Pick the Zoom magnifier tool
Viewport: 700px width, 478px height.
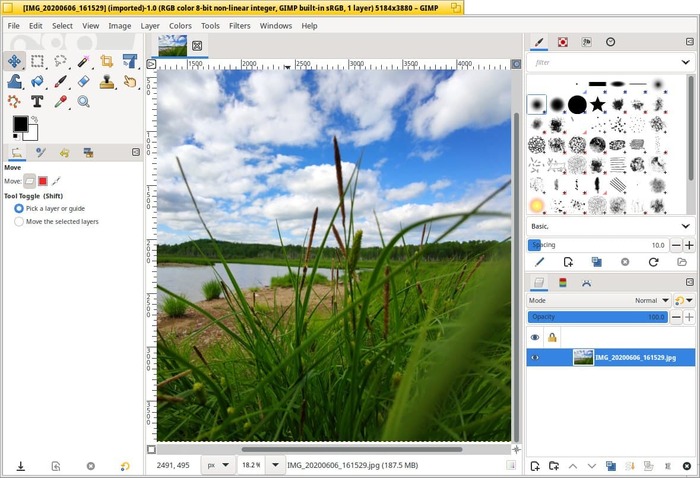pyautogui.click(x=84, y=101)
